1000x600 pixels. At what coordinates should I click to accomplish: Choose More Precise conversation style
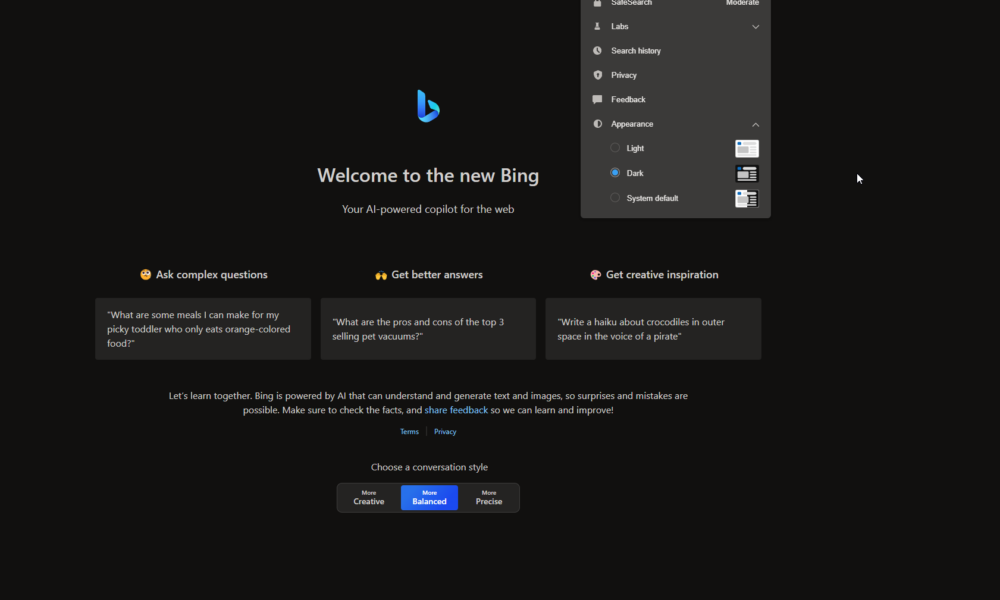(489, 497)
